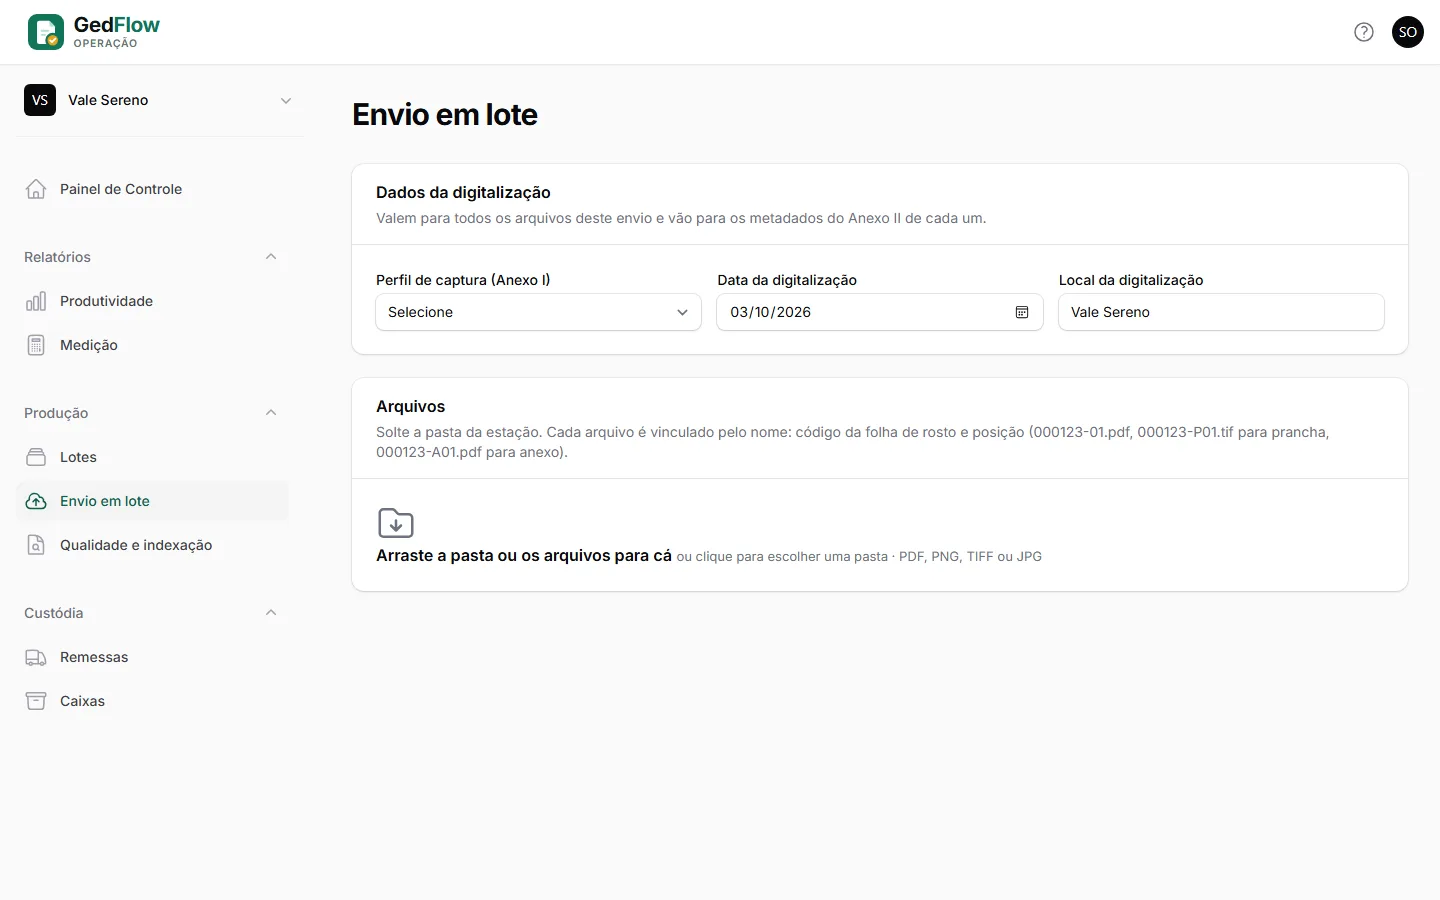1440x900 pixels.
Task: Click the 'Perfil de captura (Anexo I)' label
Action: coord(463,280)
